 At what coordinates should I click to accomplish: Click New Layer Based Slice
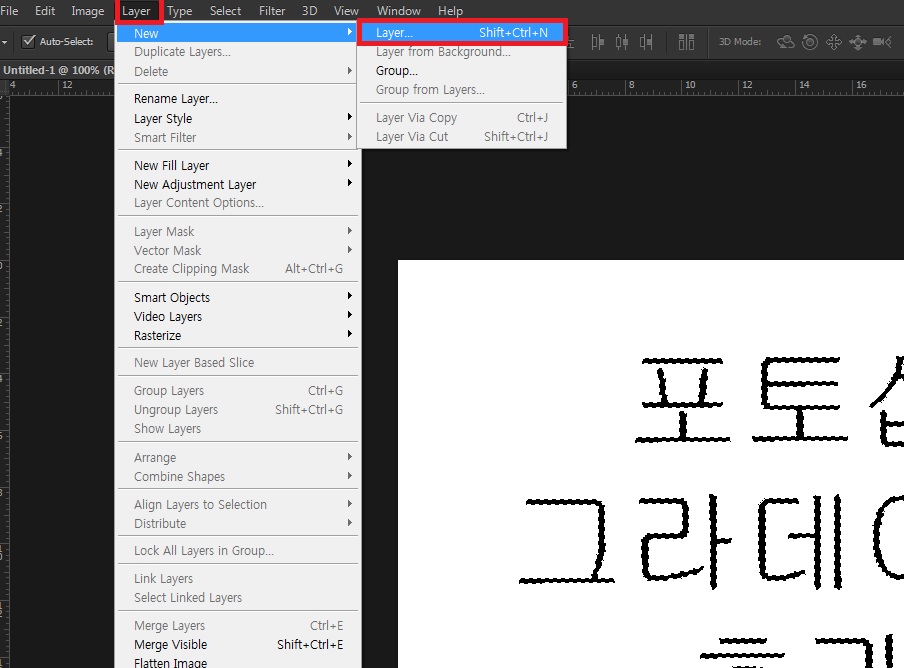(x=238, y=363)
